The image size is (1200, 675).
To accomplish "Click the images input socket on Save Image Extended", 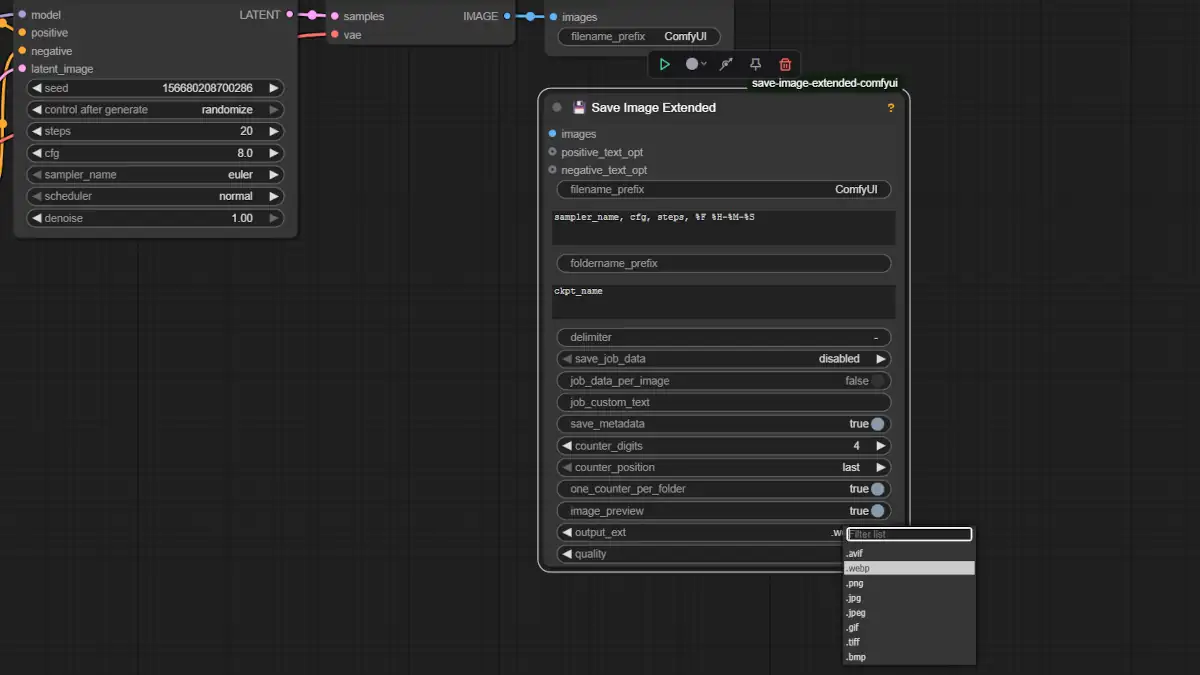I will pos(552,134).
